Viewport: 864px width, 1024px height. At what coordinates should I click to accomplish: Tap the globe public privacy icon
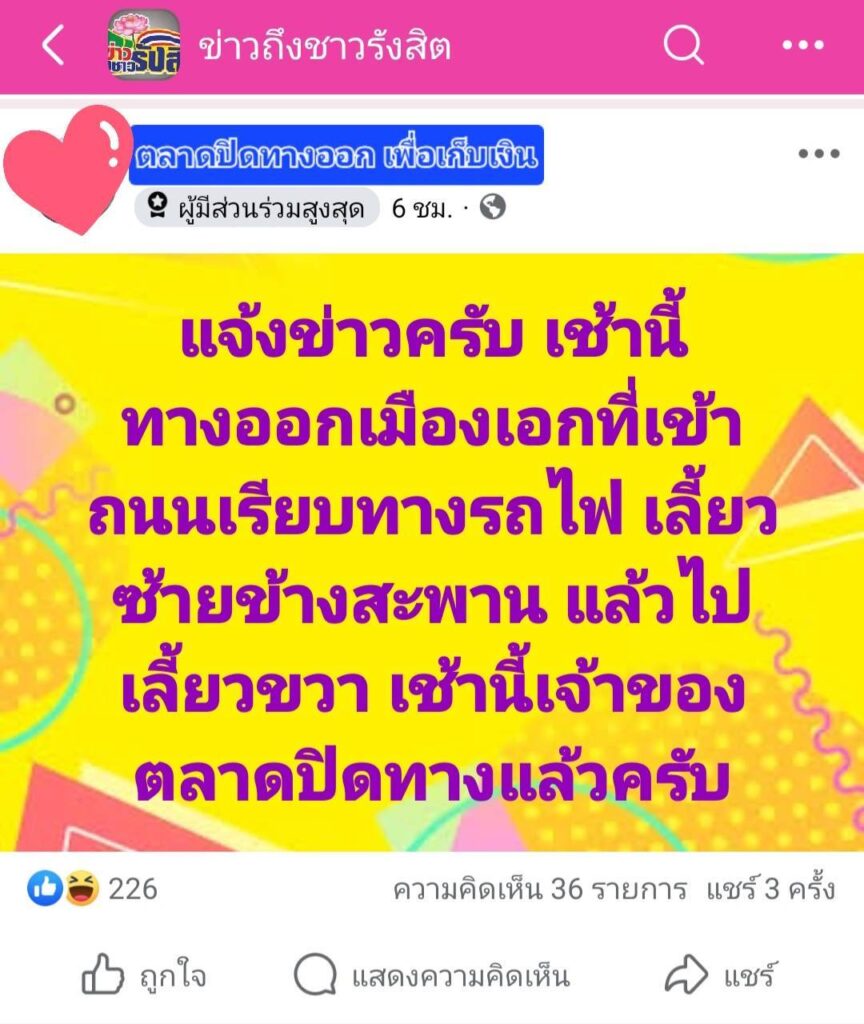pyautogui.click(x=492, y=207)
